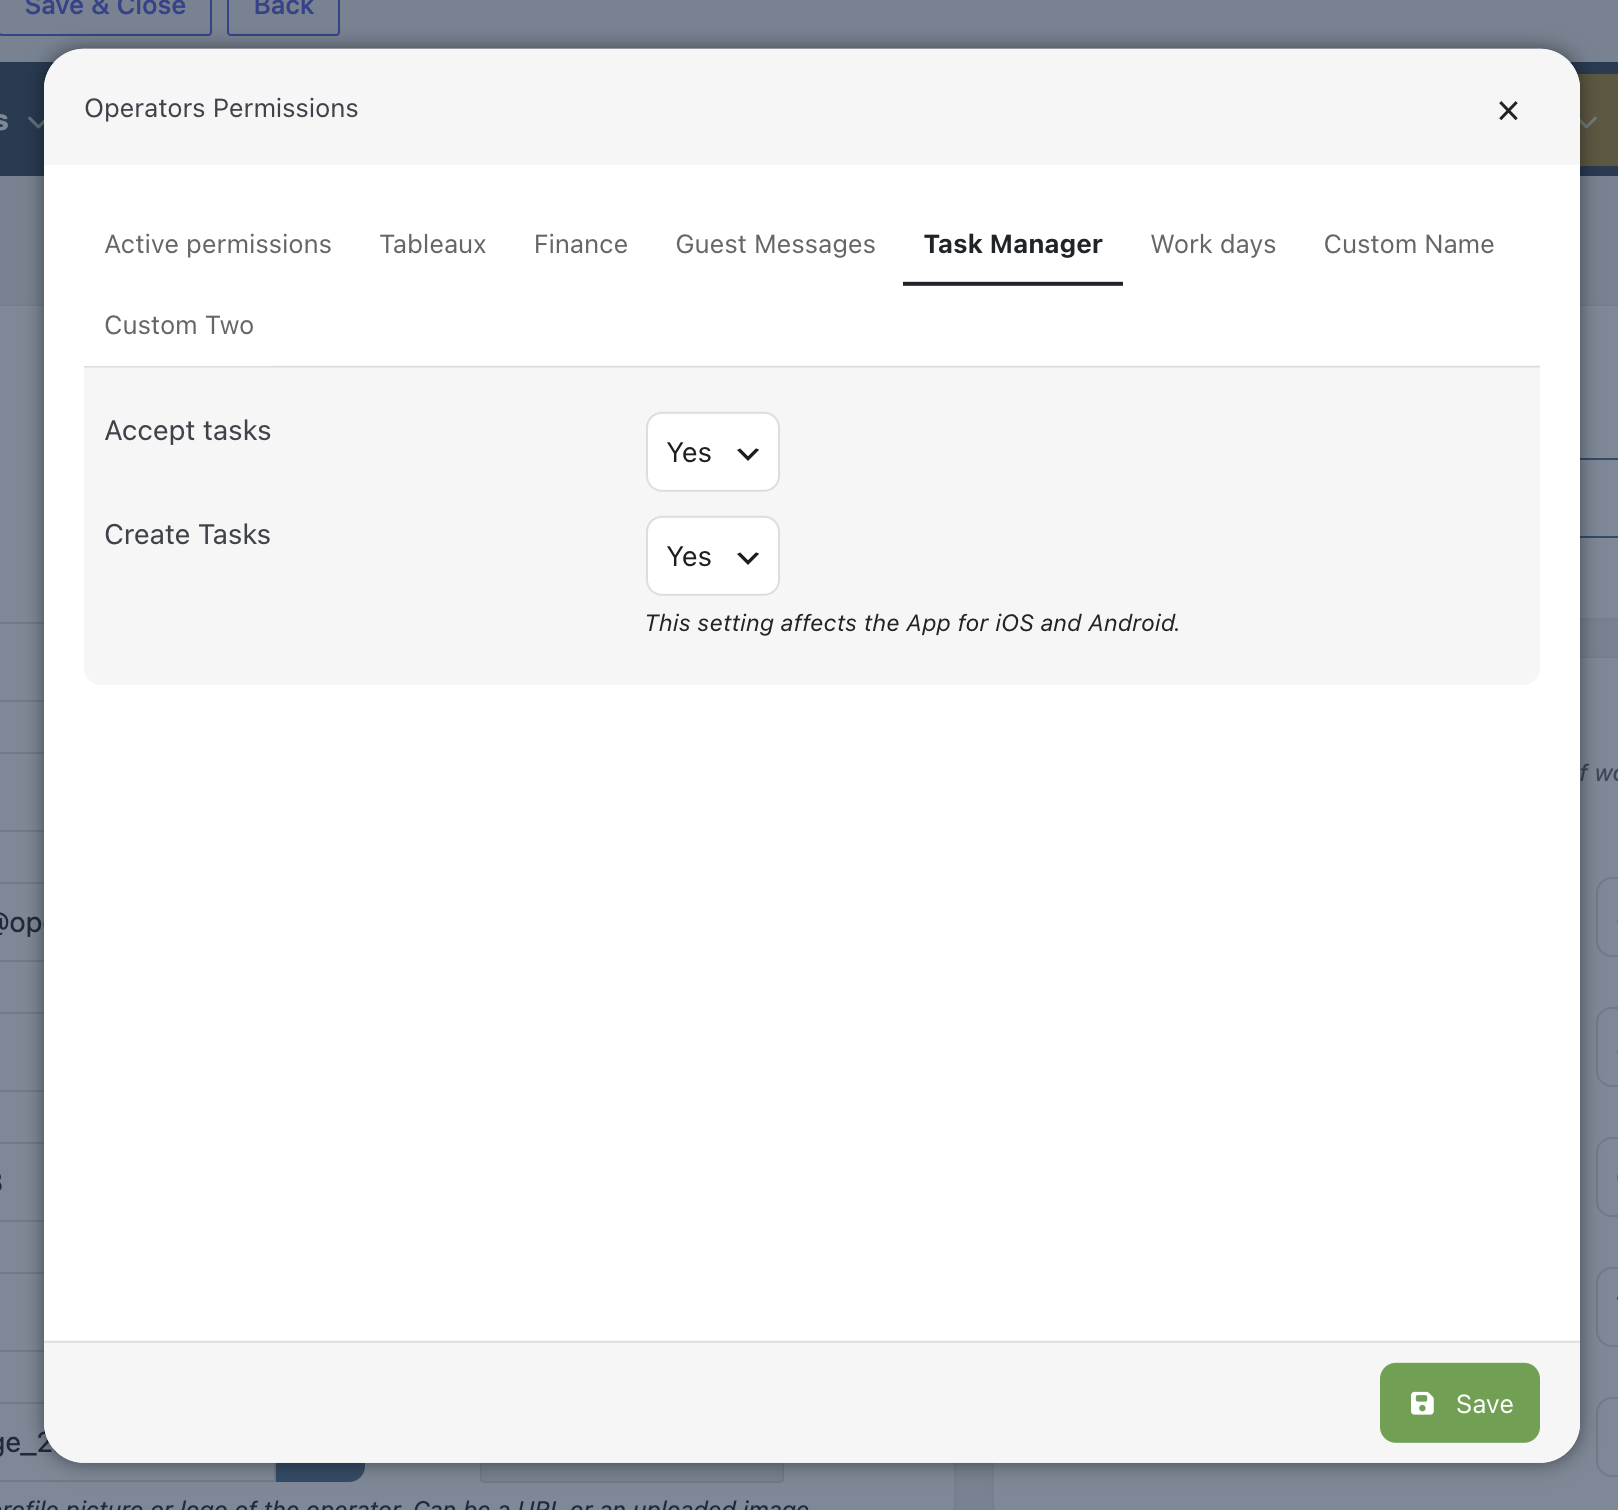The width and height of the screenshot is (1618, 1510).
Task: Go to the Guest Messages tab
Action: tap(775, 244)
